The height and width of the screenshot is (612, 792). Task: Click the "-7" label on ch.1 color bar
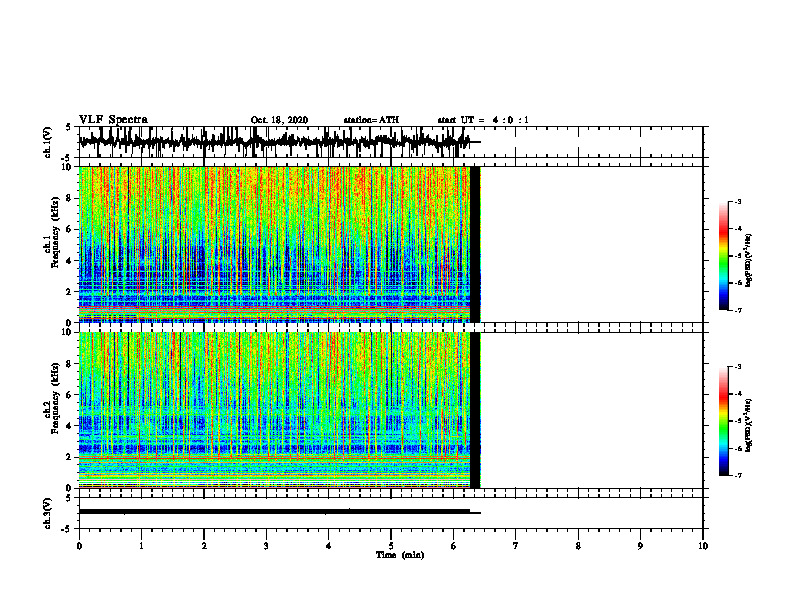pyautogui.click(x=738, y=310)
